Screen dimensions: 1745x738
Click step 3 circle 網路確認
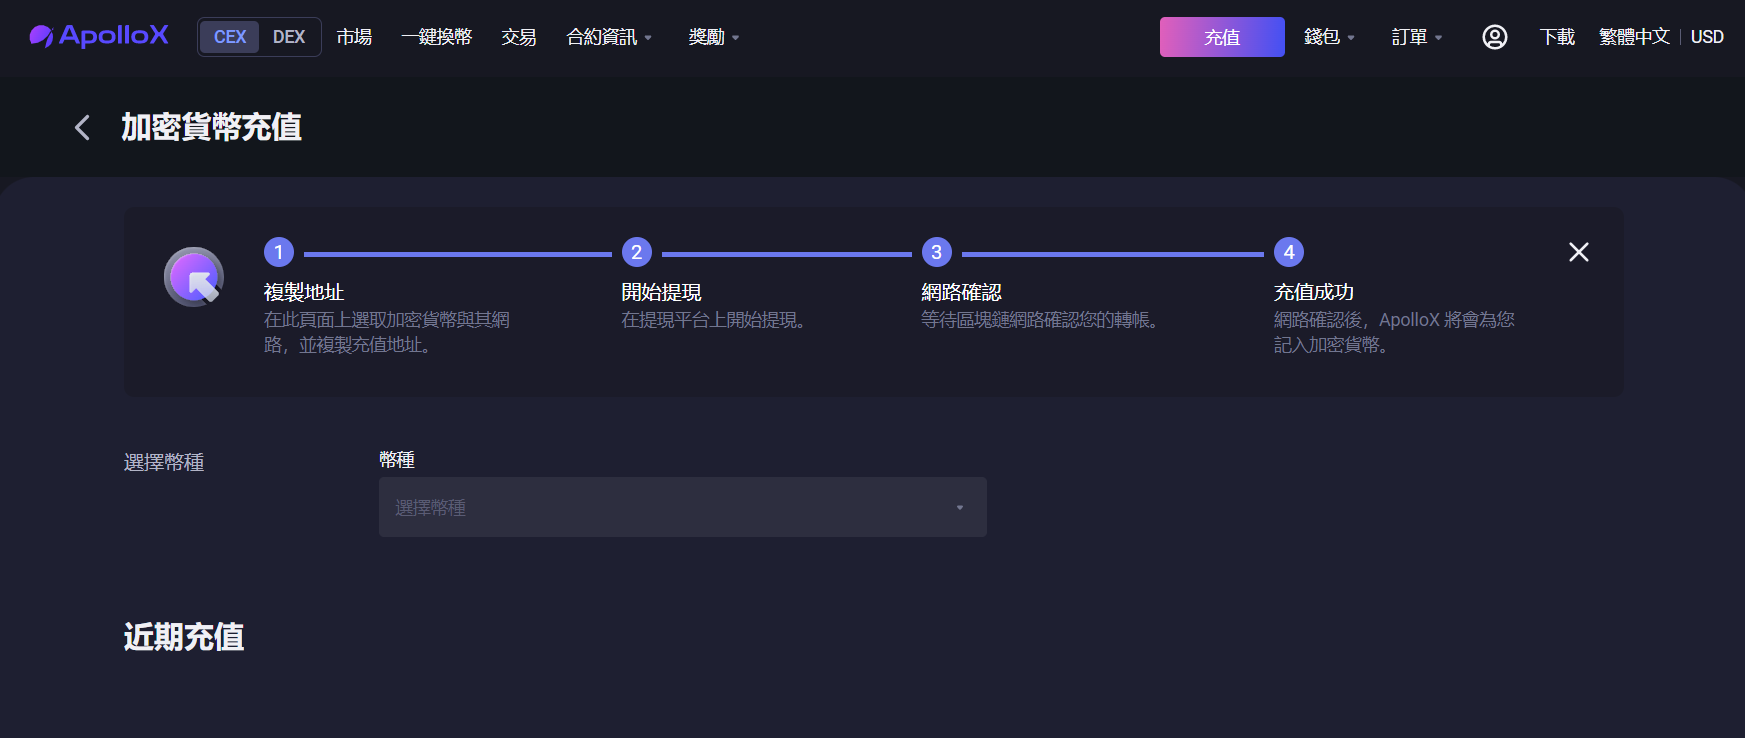coord(937,252)
